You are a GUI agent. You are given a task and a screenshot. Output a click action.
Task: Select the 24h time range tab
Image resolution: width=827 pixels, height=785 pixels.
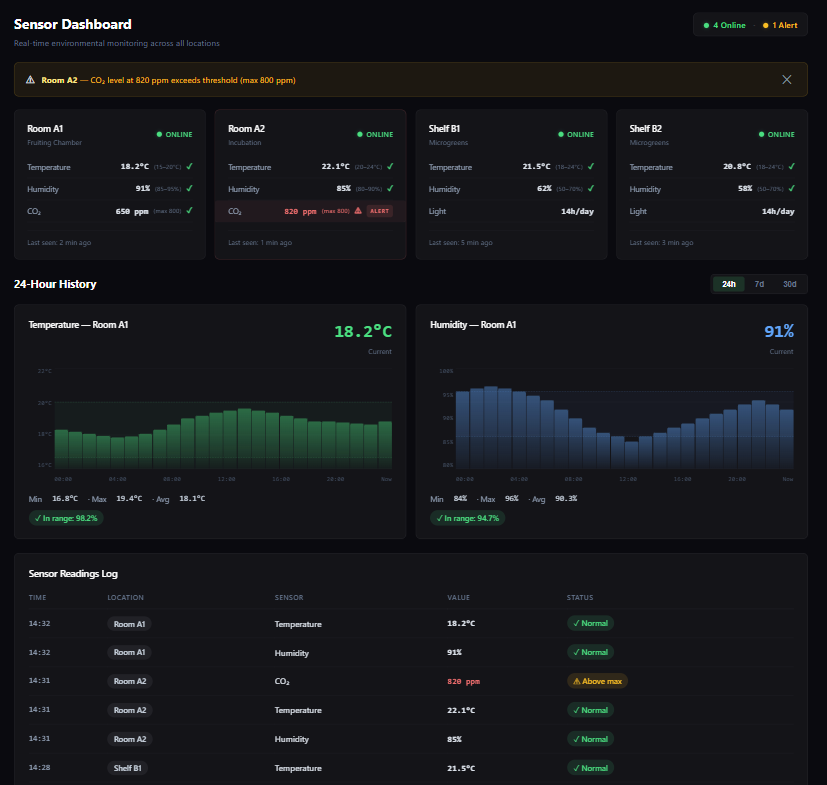tap(728, 284)
